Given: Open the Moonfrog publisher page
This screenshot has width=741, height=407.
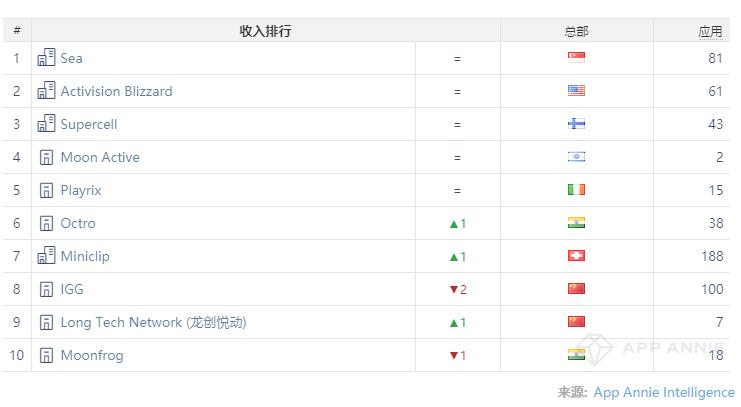Looking at the screenshot, I should click(x=92, y=355).
